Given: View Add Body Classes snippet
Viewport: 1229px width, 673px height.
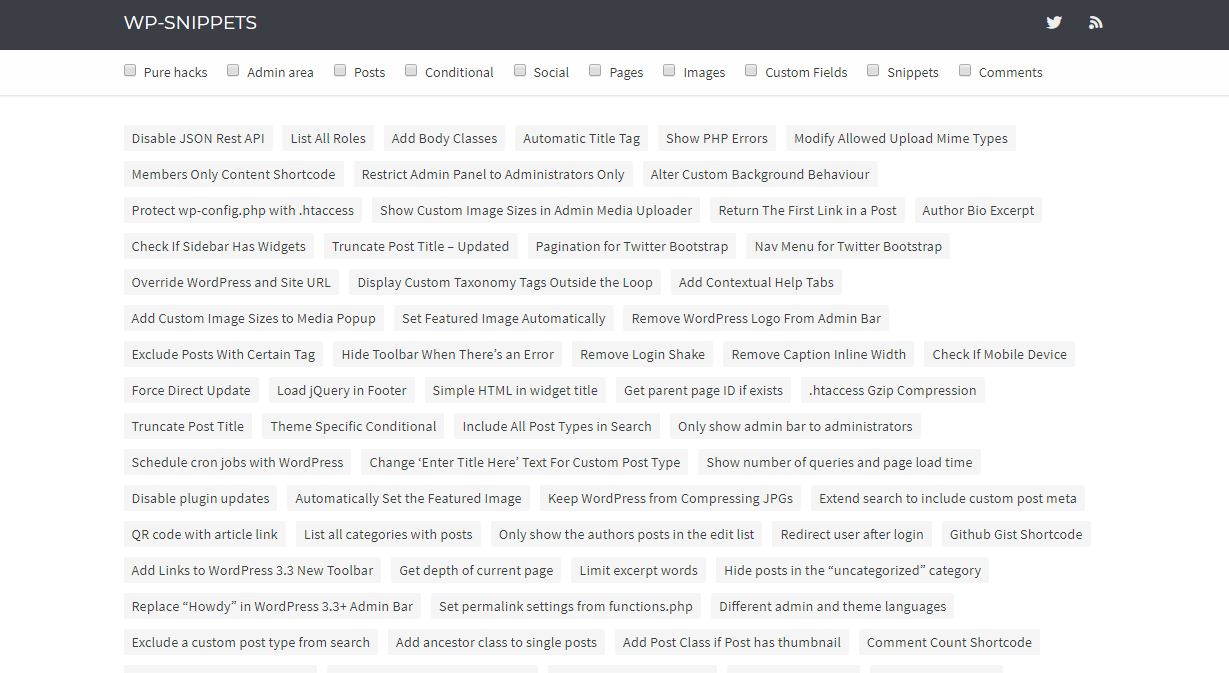Looking at the screenshot, I should (444, 138).
